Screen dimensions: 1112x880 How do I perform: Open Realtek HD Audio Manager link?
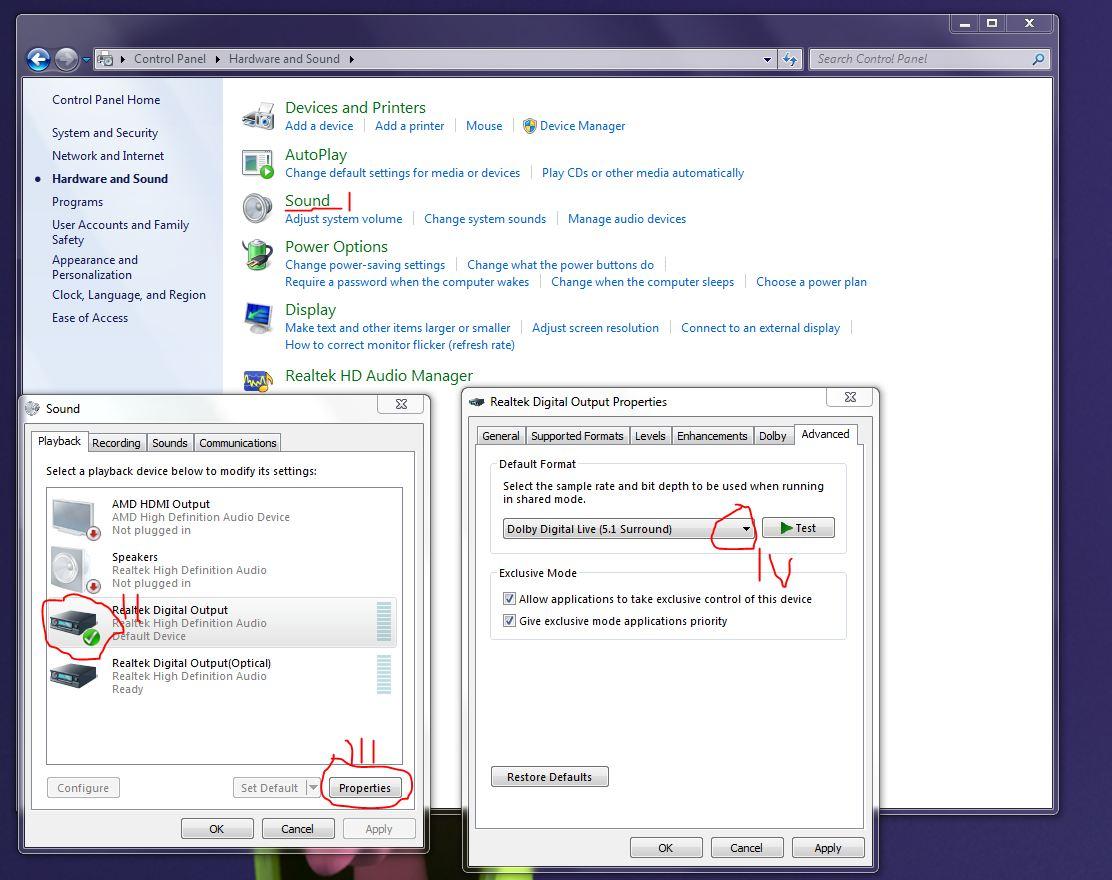[379, 376]
